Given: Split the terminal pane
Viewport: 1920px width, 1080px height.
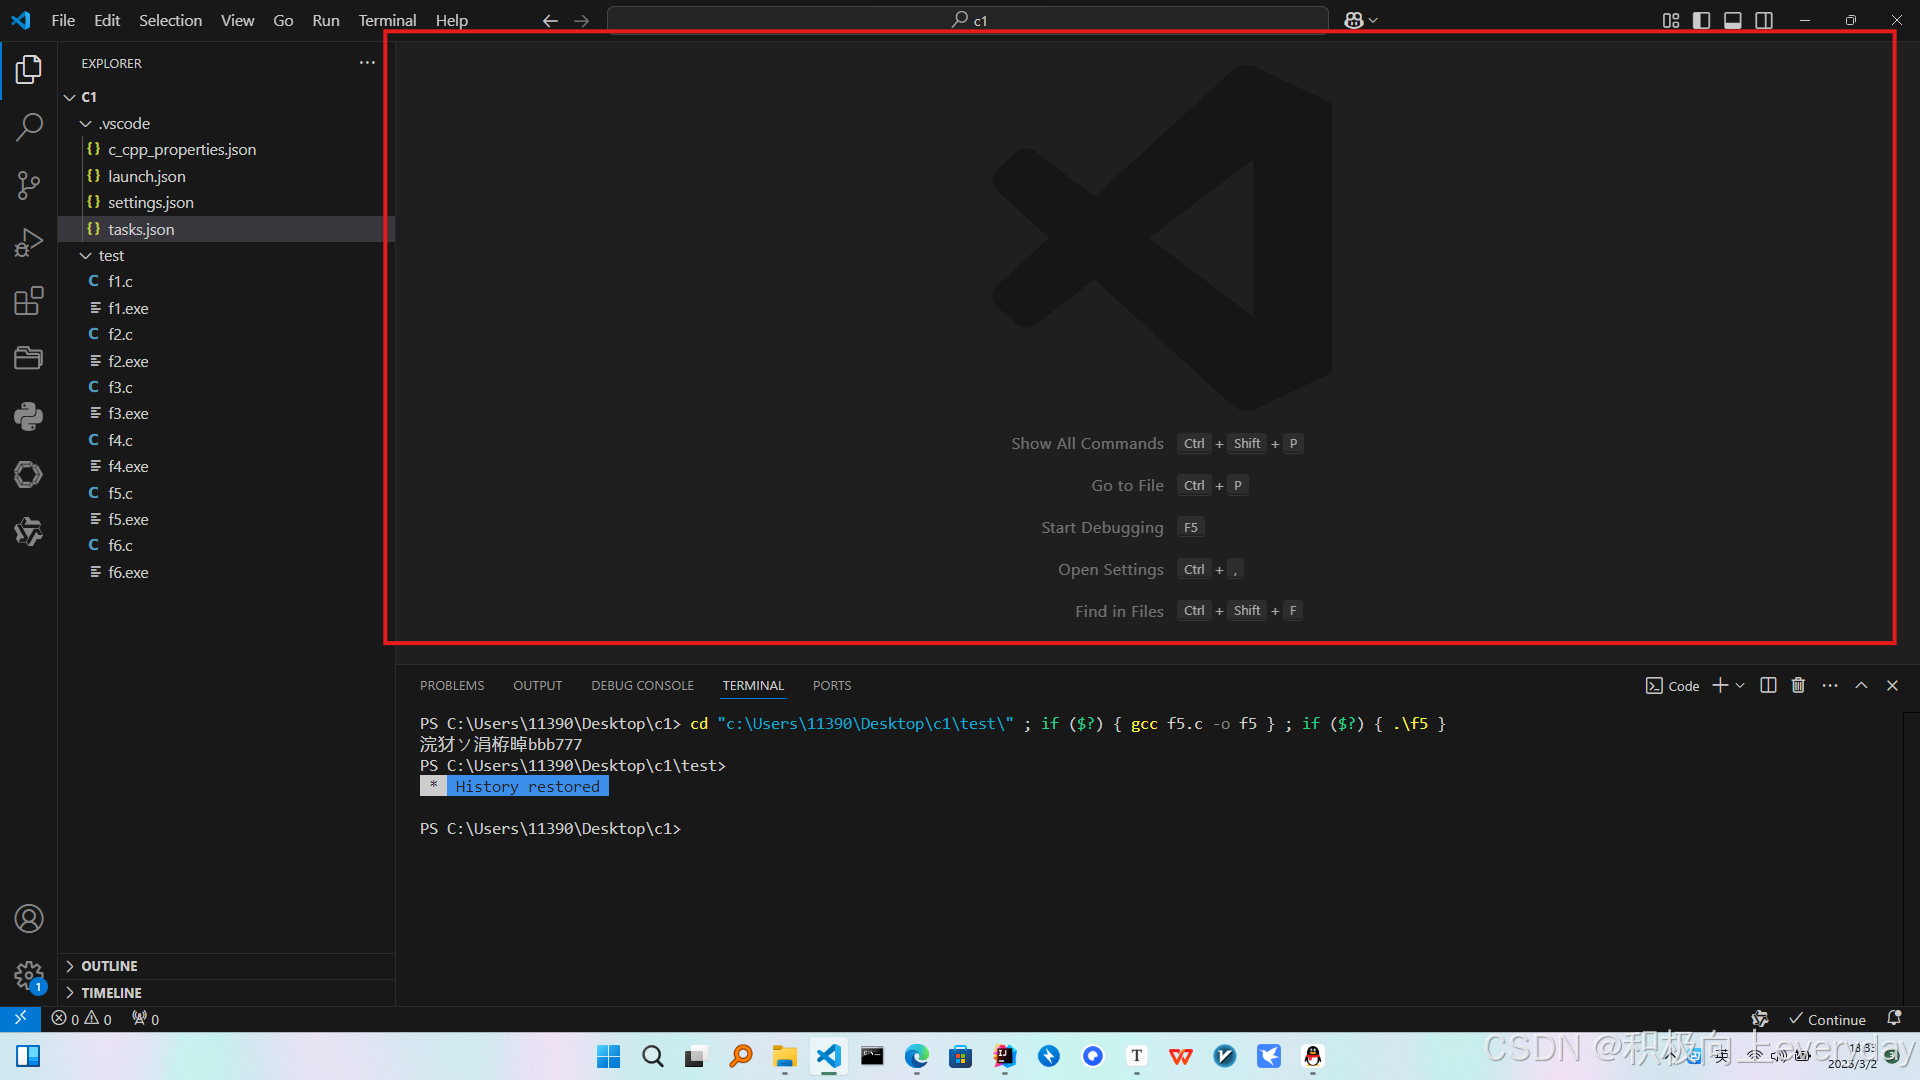Looking at the screenshot, I should point(1768,686).
